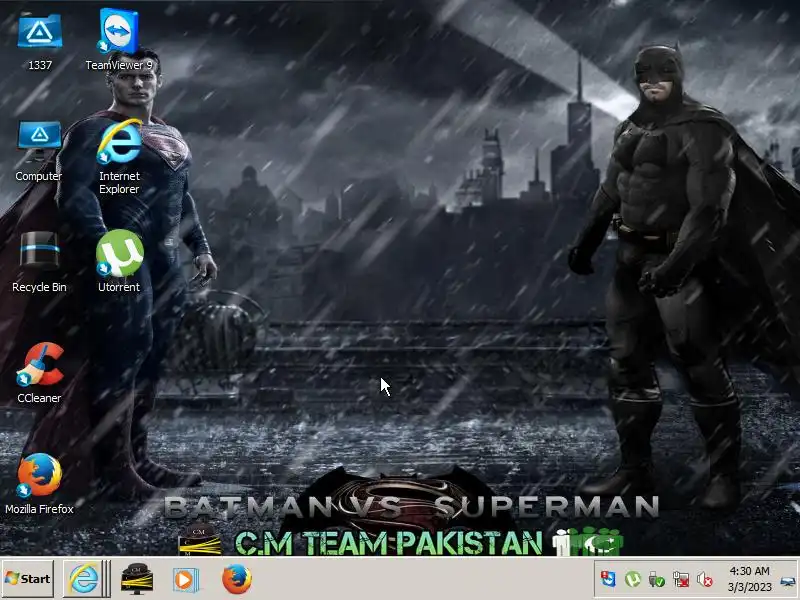Launch the TeamViewer 9 desktop shortcut
800x600 pixels.
click(119, 40)
